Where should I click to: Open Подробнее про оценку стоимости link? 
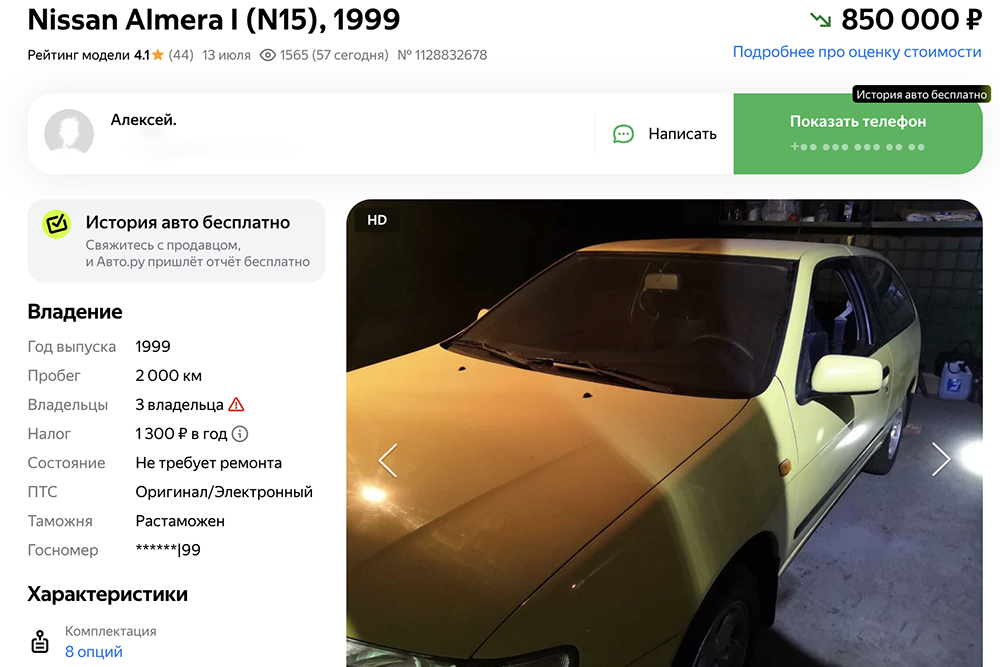[x=857, y=52]
